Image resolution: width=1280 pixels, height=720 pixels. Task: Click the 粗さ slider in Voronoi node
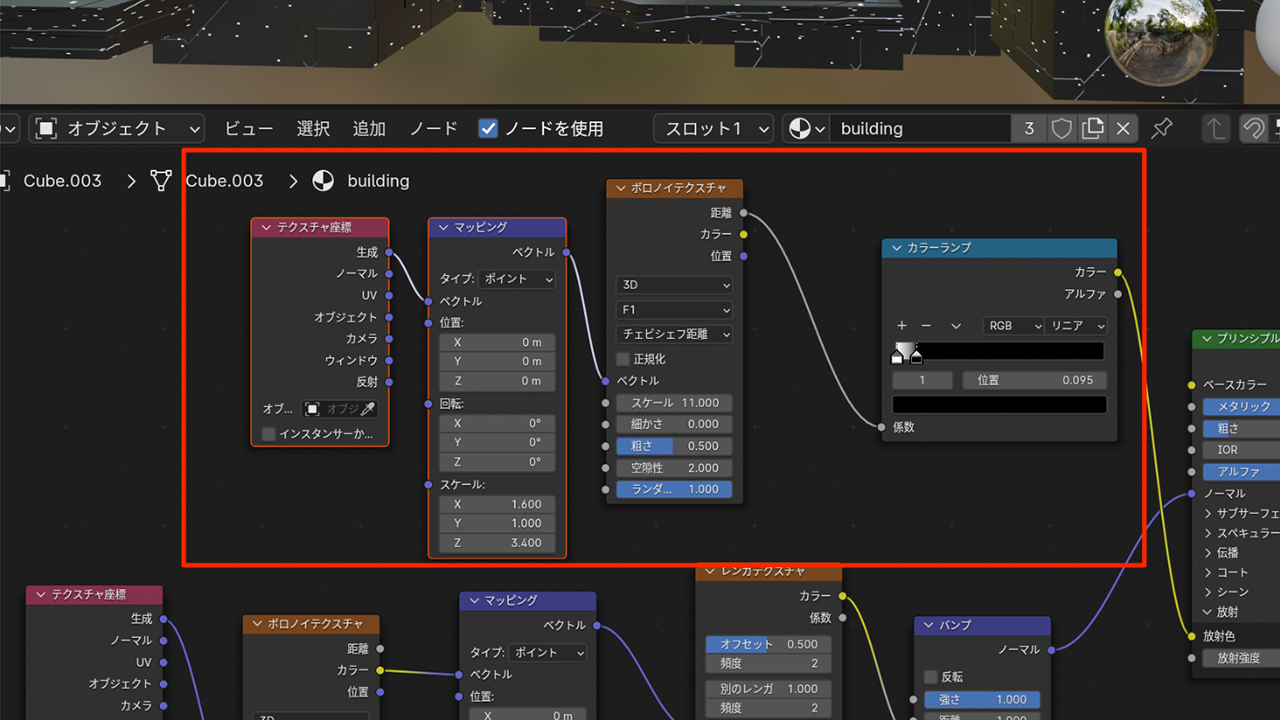[675, 446]
